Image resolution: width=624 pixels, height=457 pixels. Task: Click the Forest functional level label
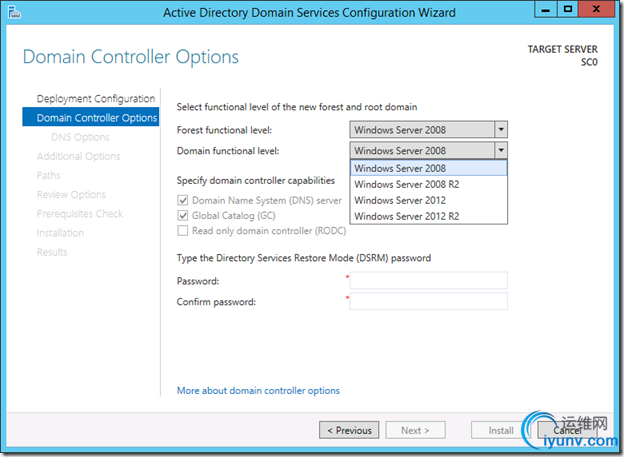tap(224, 130)
